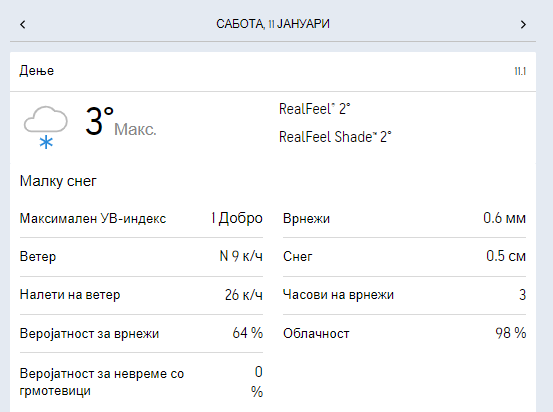Click the RealFeel Shade 2° value
This screenshot has width=553, height=412.
coord(335,137)
